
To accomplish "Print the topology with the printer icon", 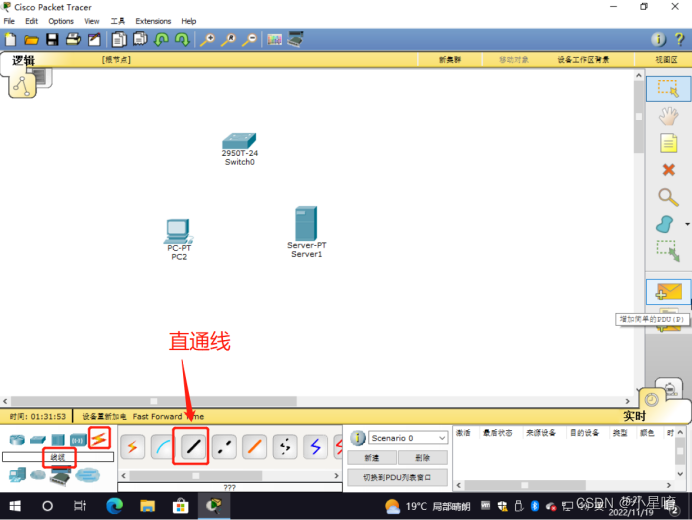I will pos(73,39).
